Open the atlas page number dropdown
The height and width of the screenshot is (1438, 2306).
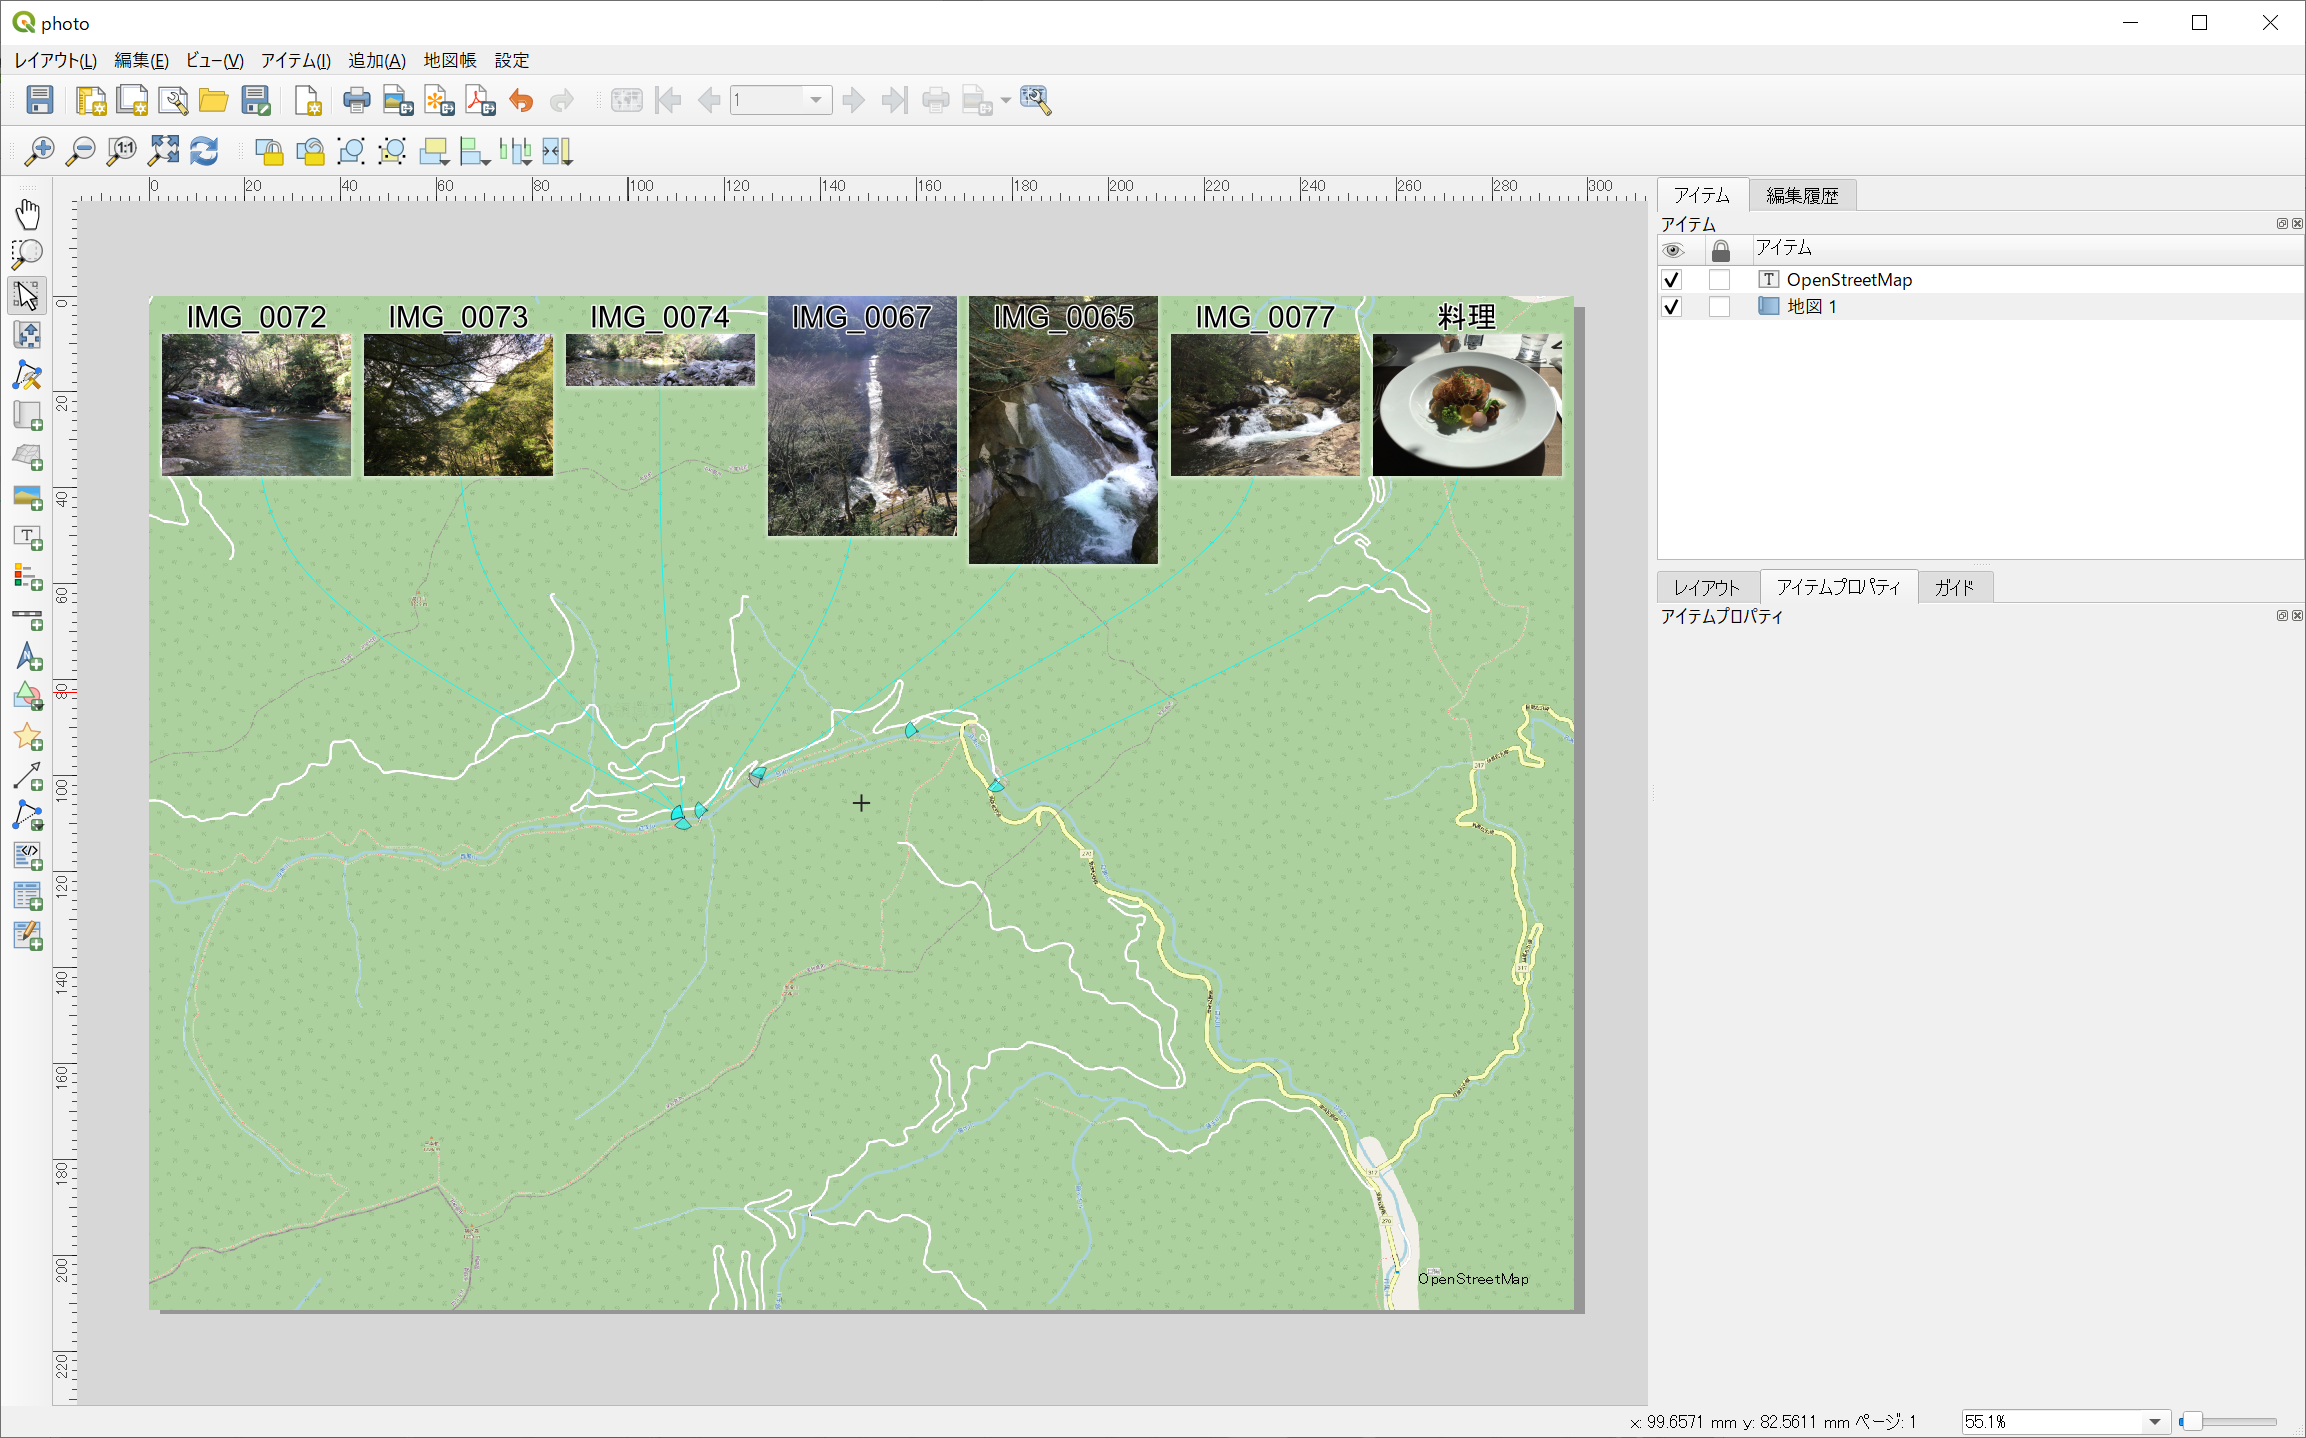coord(816,100)
